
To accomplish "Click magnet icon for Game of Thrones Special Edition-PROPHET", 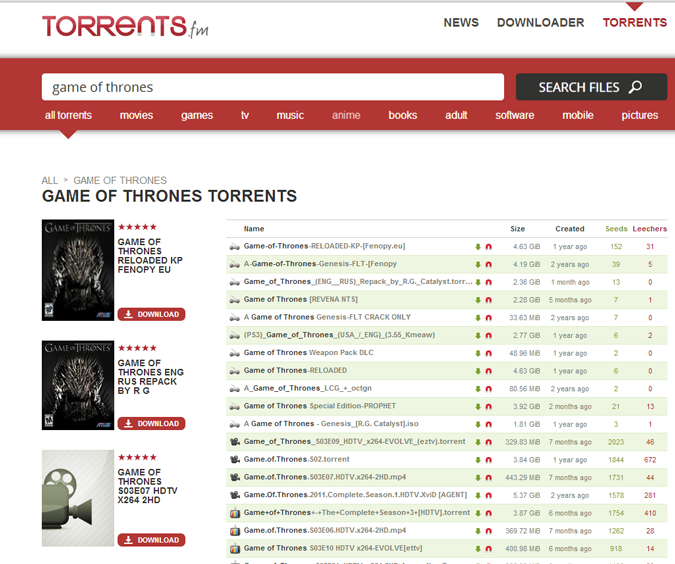I will tap(489, 406).
